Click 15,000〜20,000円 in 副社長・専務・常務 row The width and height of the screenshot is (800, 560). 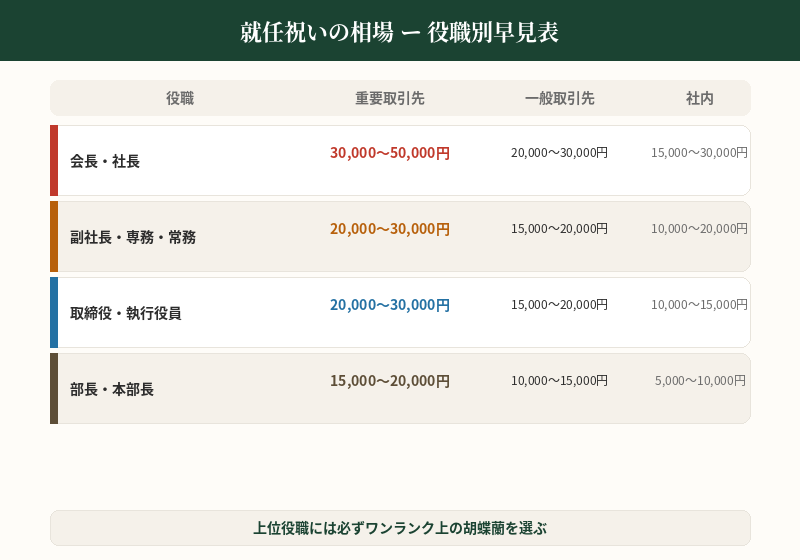pos(560,228)
